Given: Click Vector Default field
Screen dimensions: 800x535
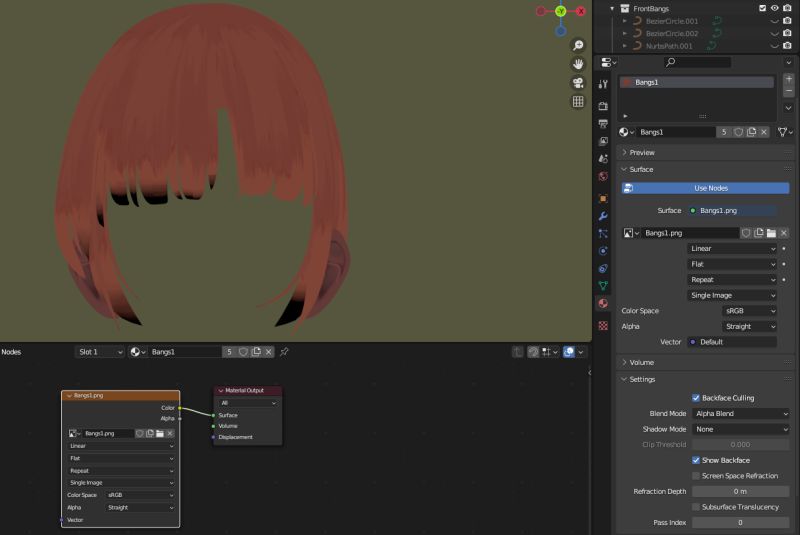Looking at the screenshot, I should tap(732, 342).
